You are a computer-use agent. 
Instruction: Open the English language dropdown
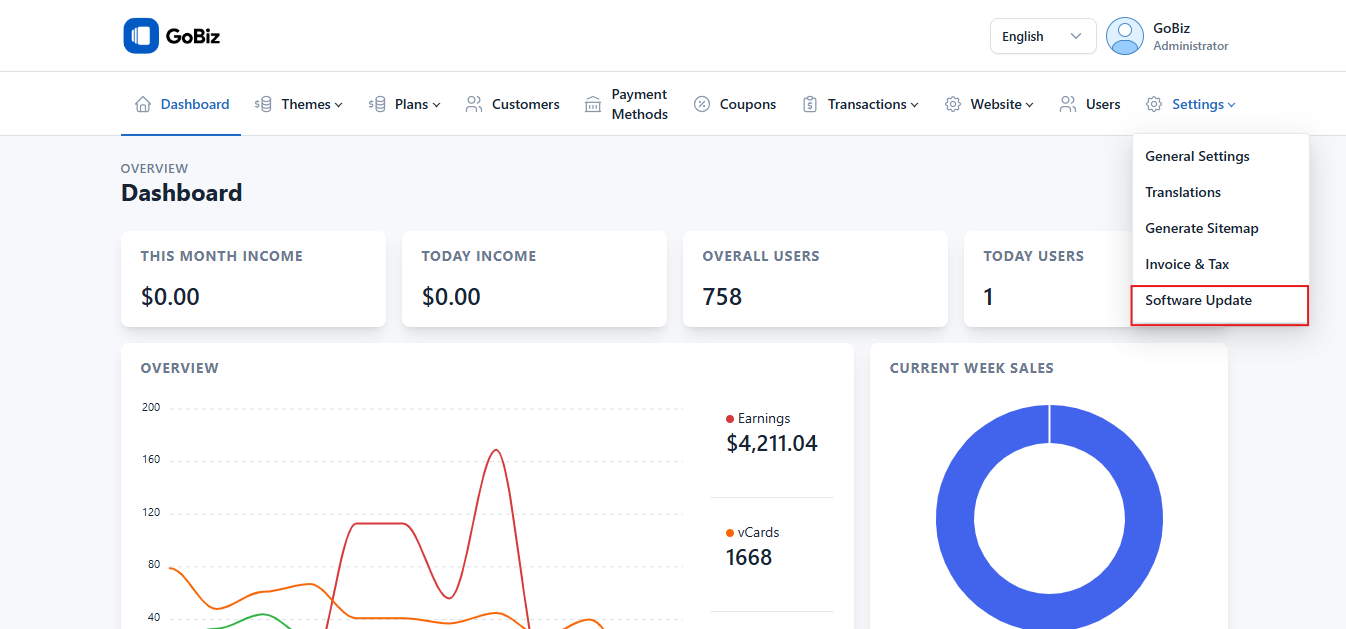1042,36
